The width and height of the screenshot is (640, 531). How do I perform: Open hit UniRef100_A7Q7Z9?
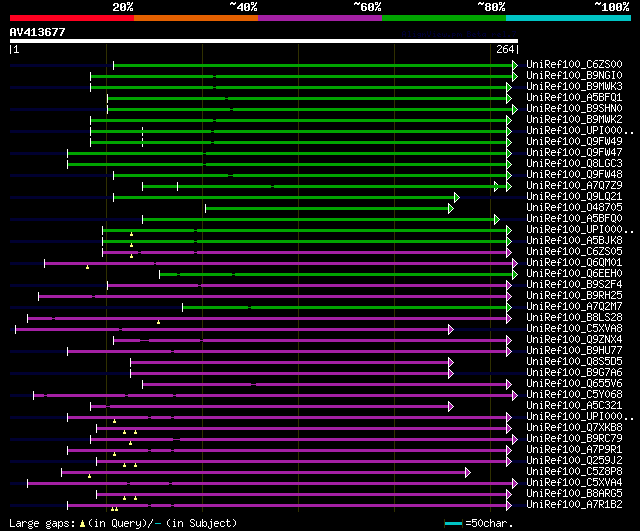[x=574, y=186]
